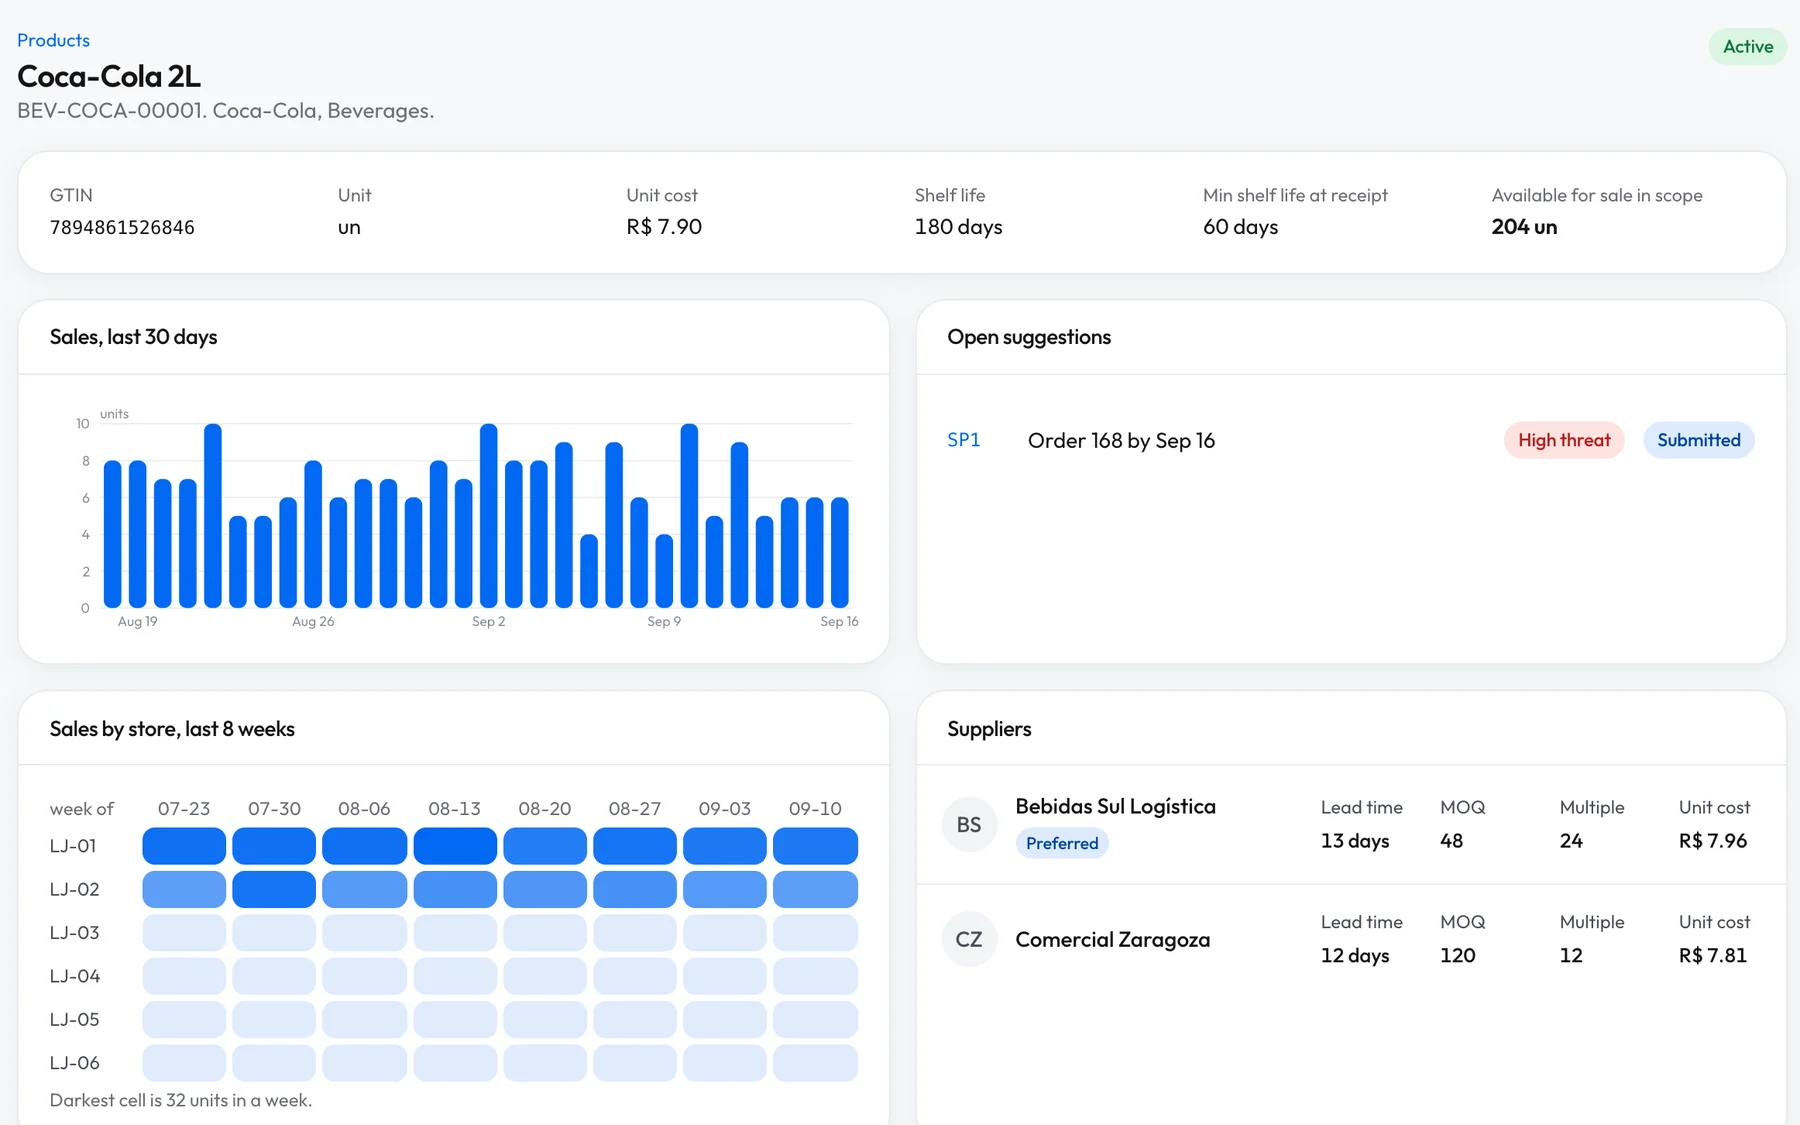Open Comercial Zaragoza supplier
Screen dimensions: 1800x1125
click(1112, 940)
